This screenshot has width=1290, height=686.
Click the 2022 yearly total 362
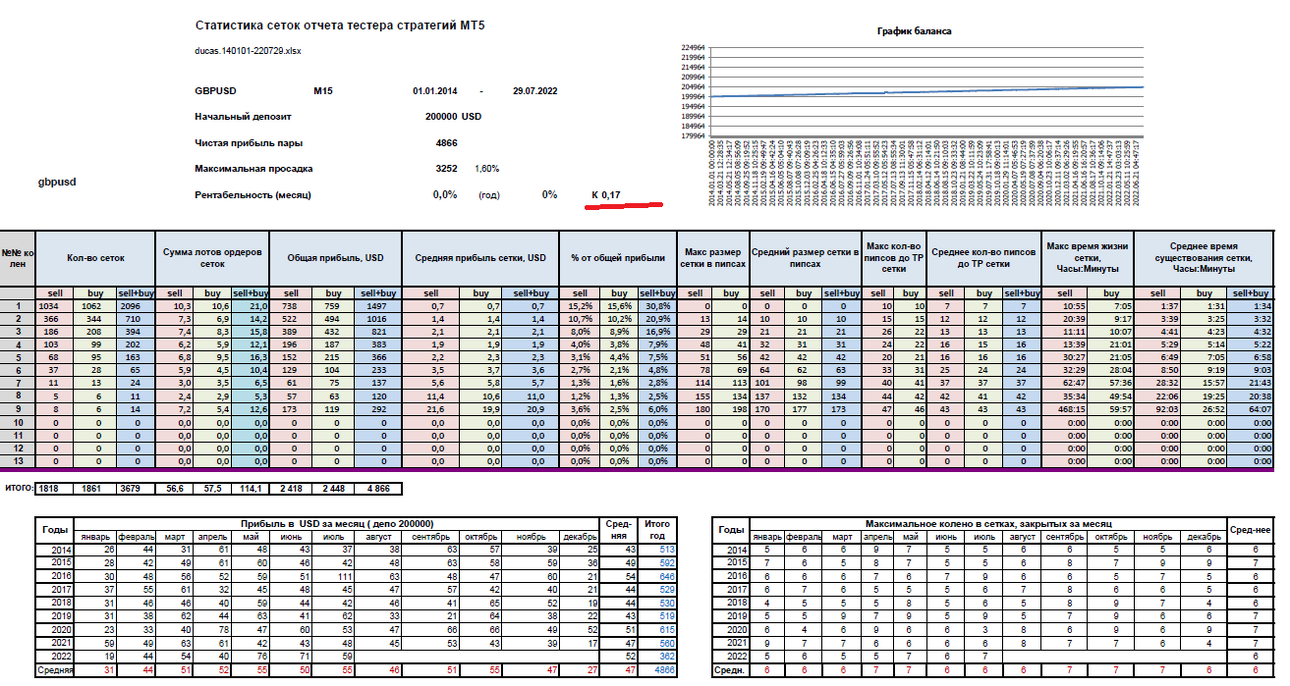(x=657, y=656)
